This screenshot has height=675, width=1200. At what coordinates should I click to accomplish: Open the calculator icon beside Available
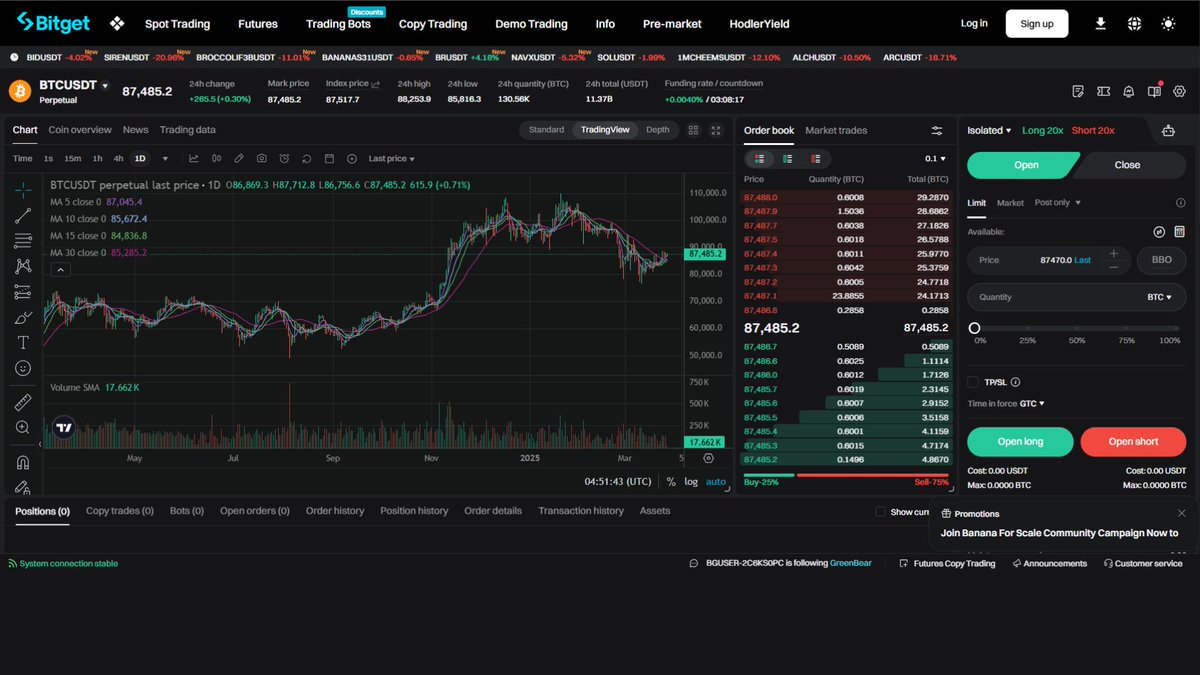(x=1179, y=231)
